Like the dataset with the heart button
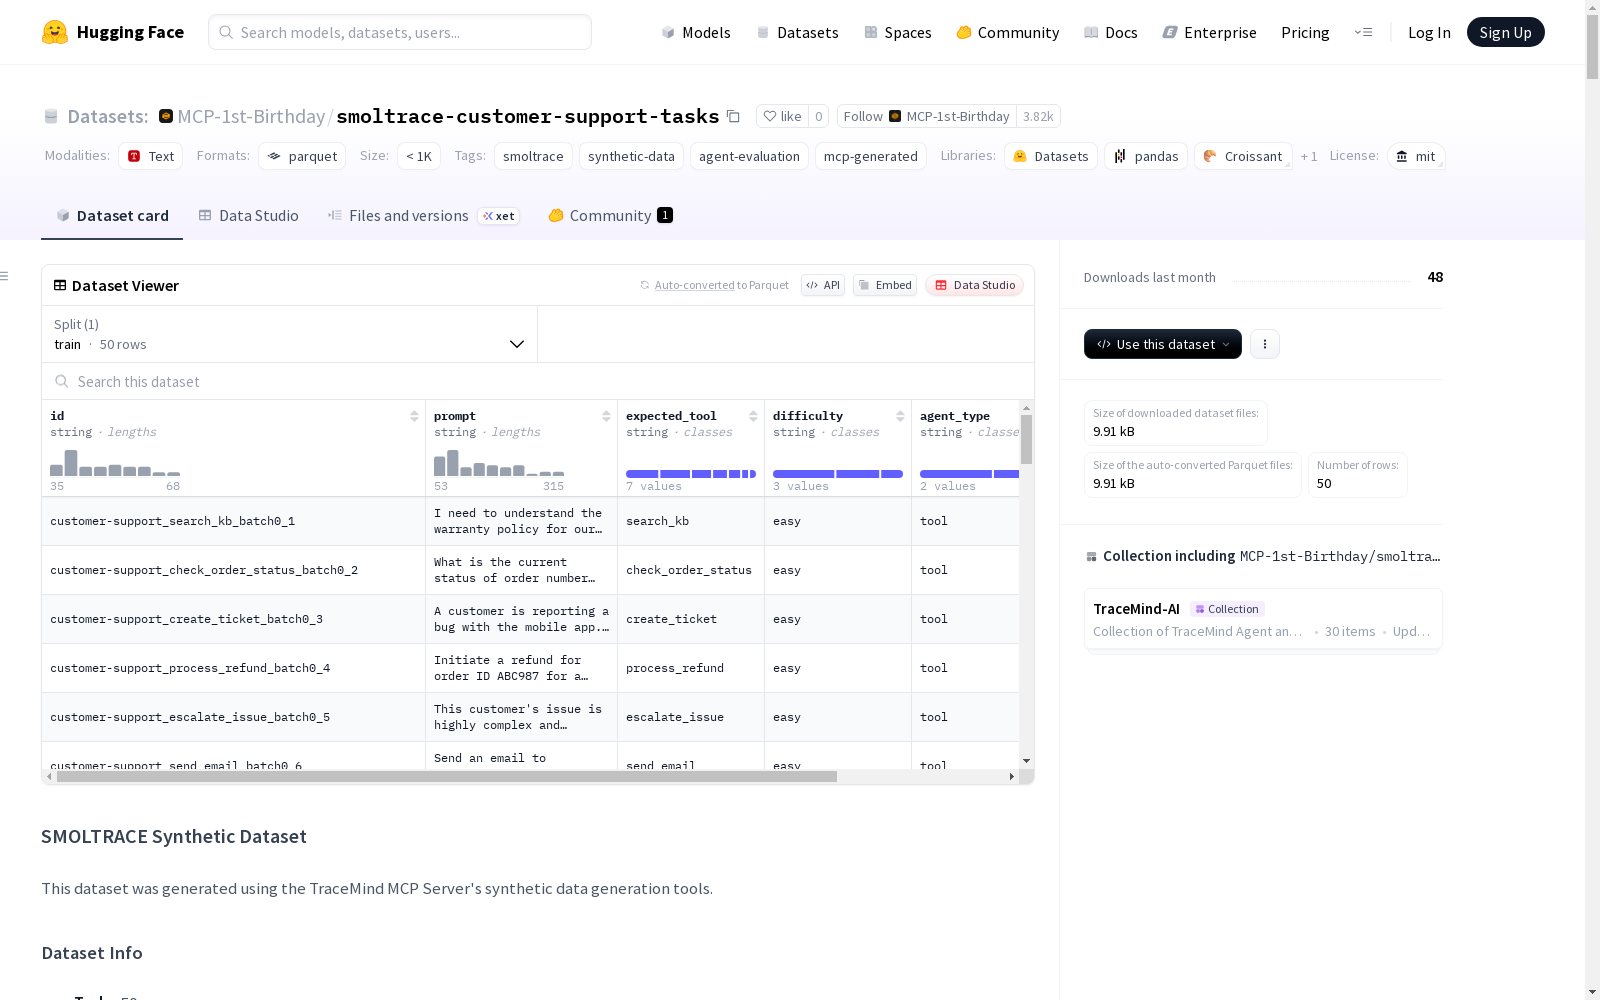Image resolution: width=1600 pixels, height=1000 pixels. (782, 116)
